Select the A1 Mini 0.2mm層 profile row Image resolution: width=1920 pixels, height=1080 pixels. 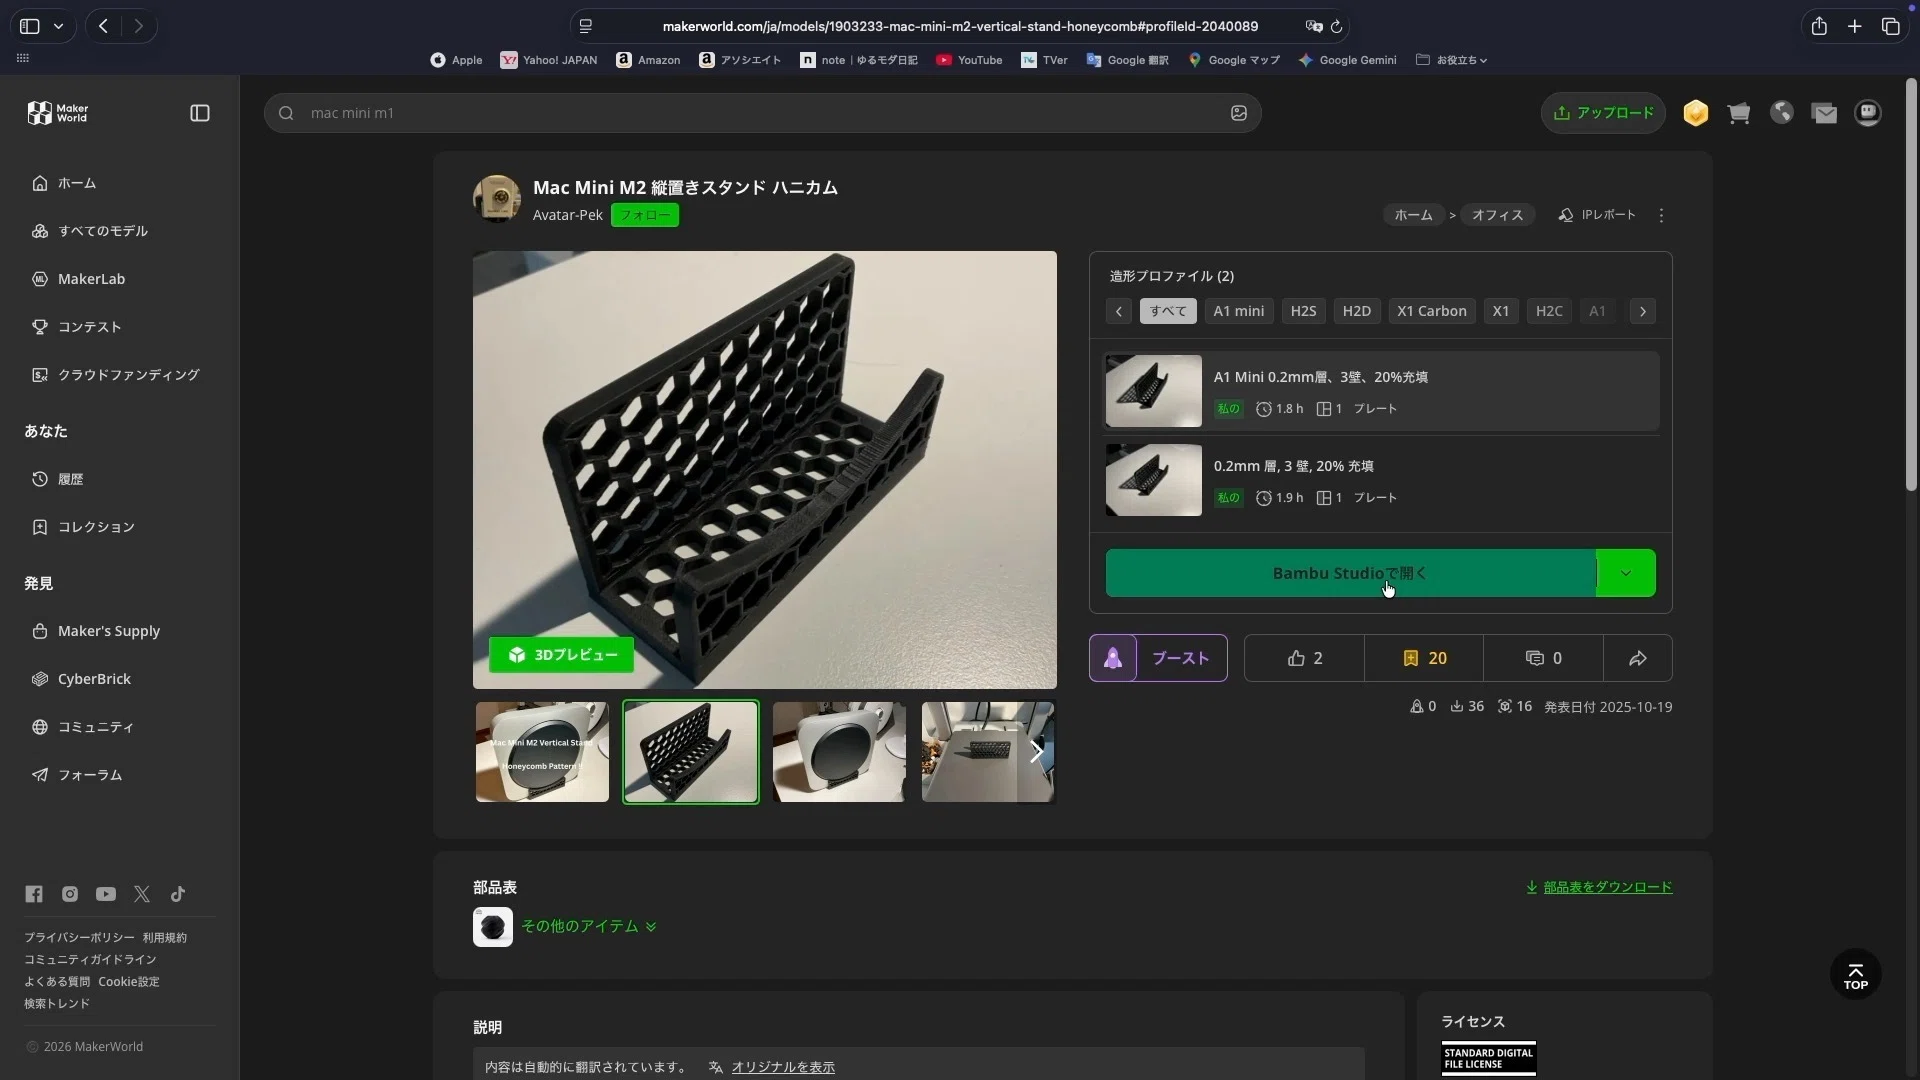pyautogui.click(x=1380, y=391)
